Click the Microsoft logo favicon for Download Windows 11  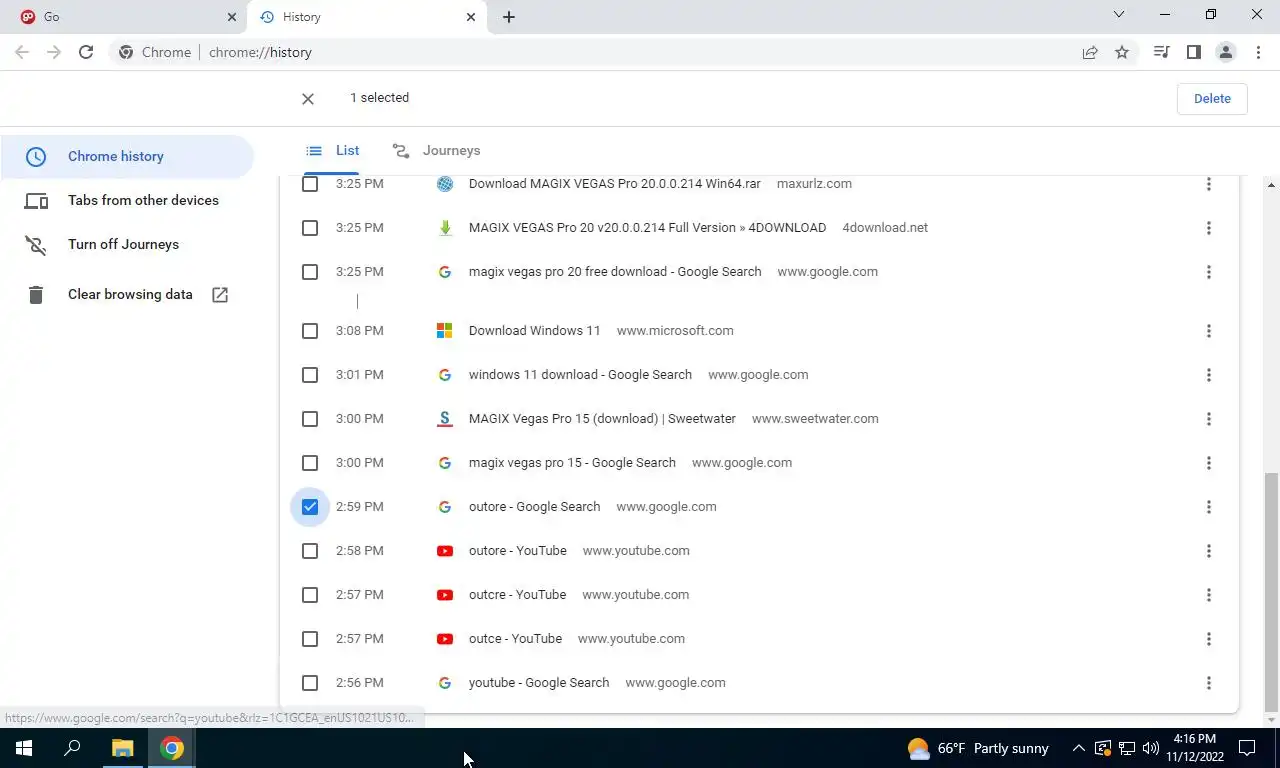click(445, 331)
